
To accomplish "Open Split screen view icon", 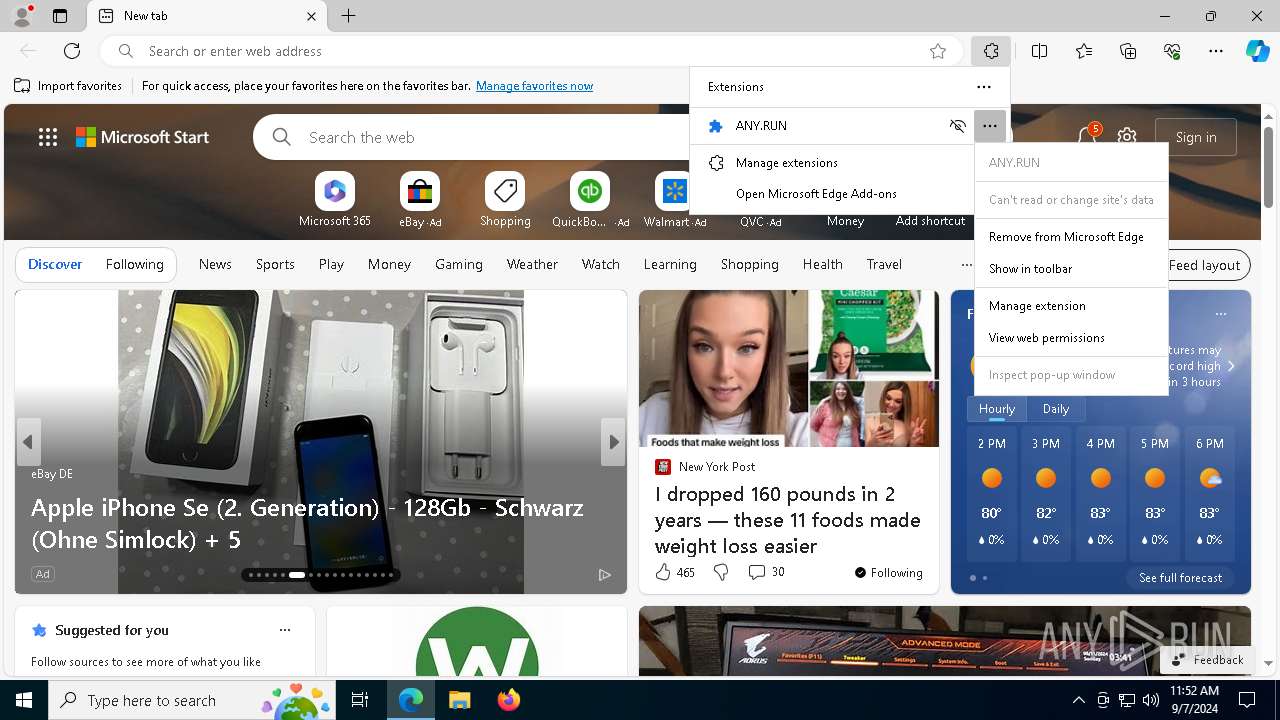I will click(1039, 51).
